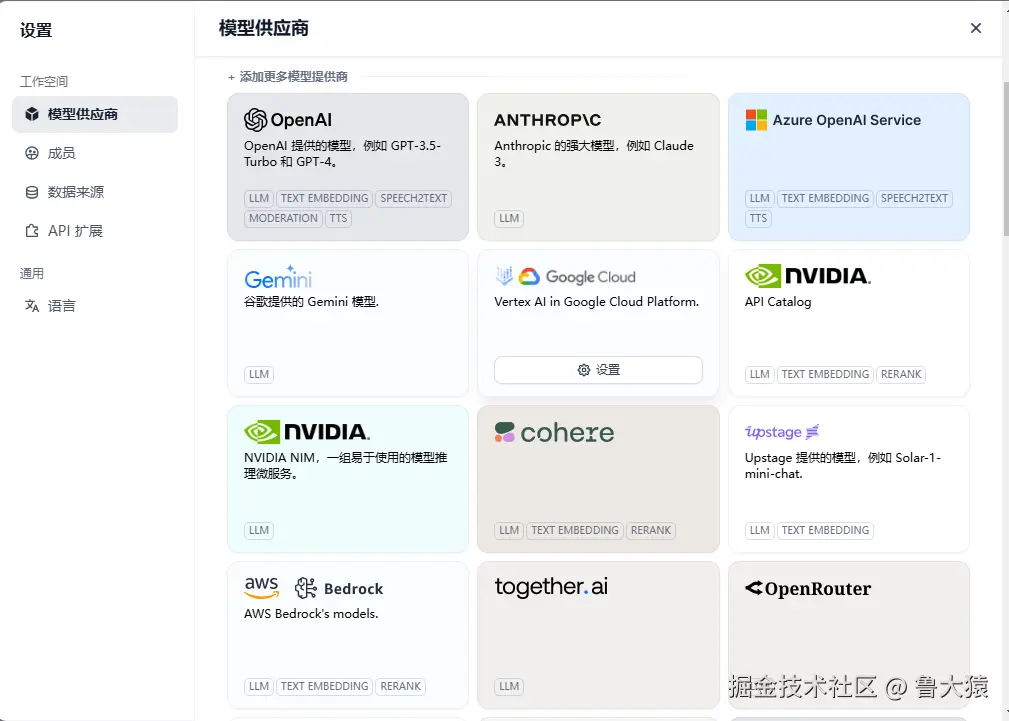Click the cube icon beside 模型供应商
1009x721 pixels.
[x=32, y=115]
